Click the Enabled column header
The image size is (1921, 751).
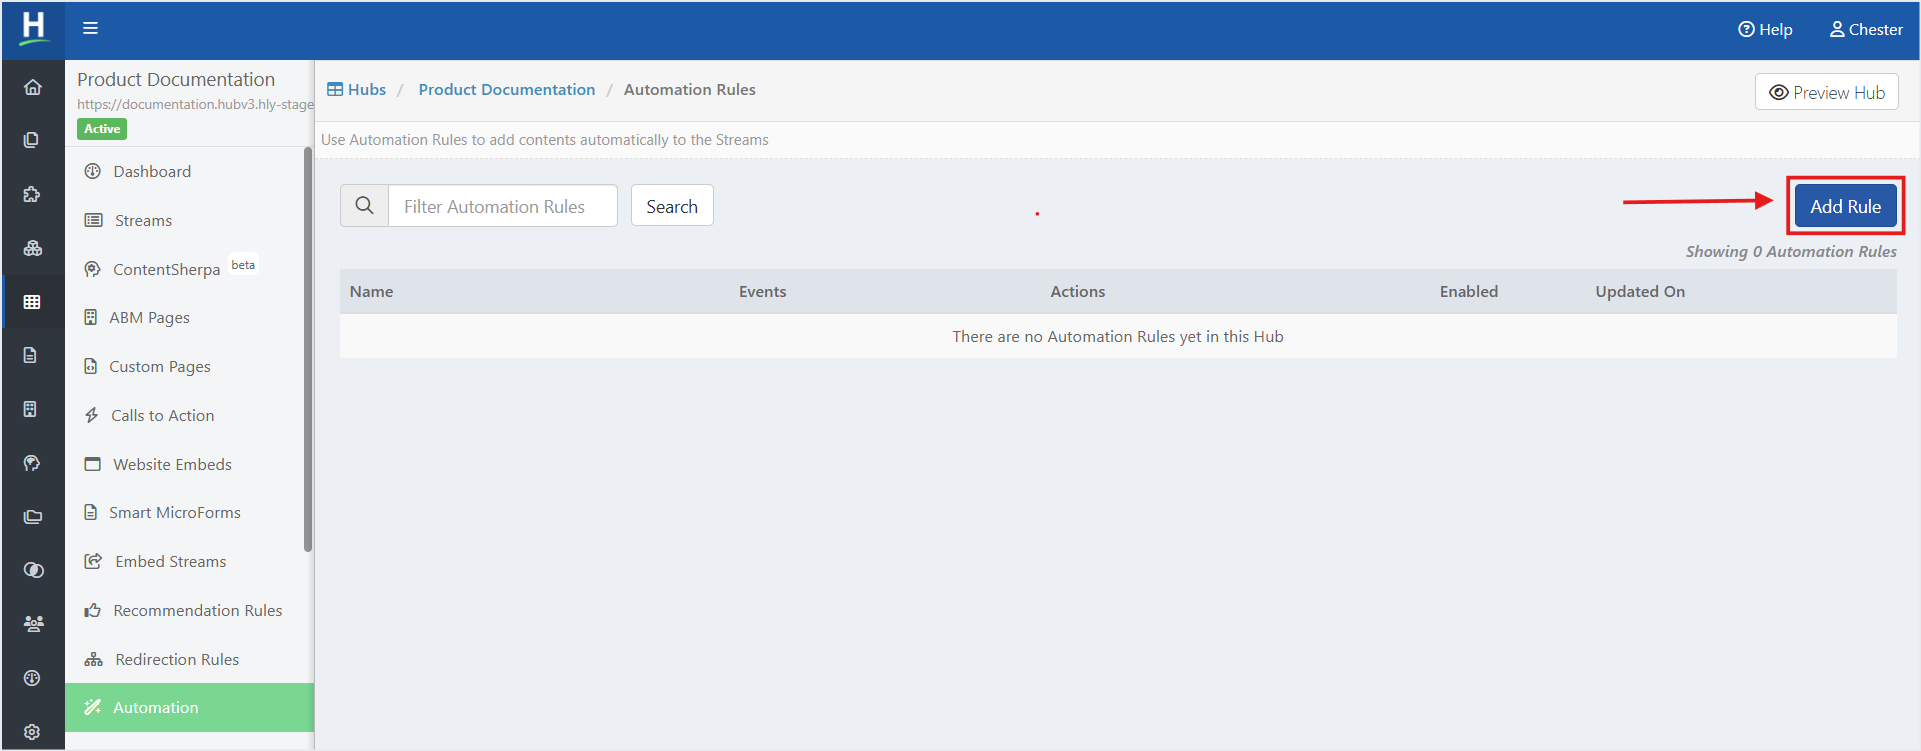tap(1469, 292)
